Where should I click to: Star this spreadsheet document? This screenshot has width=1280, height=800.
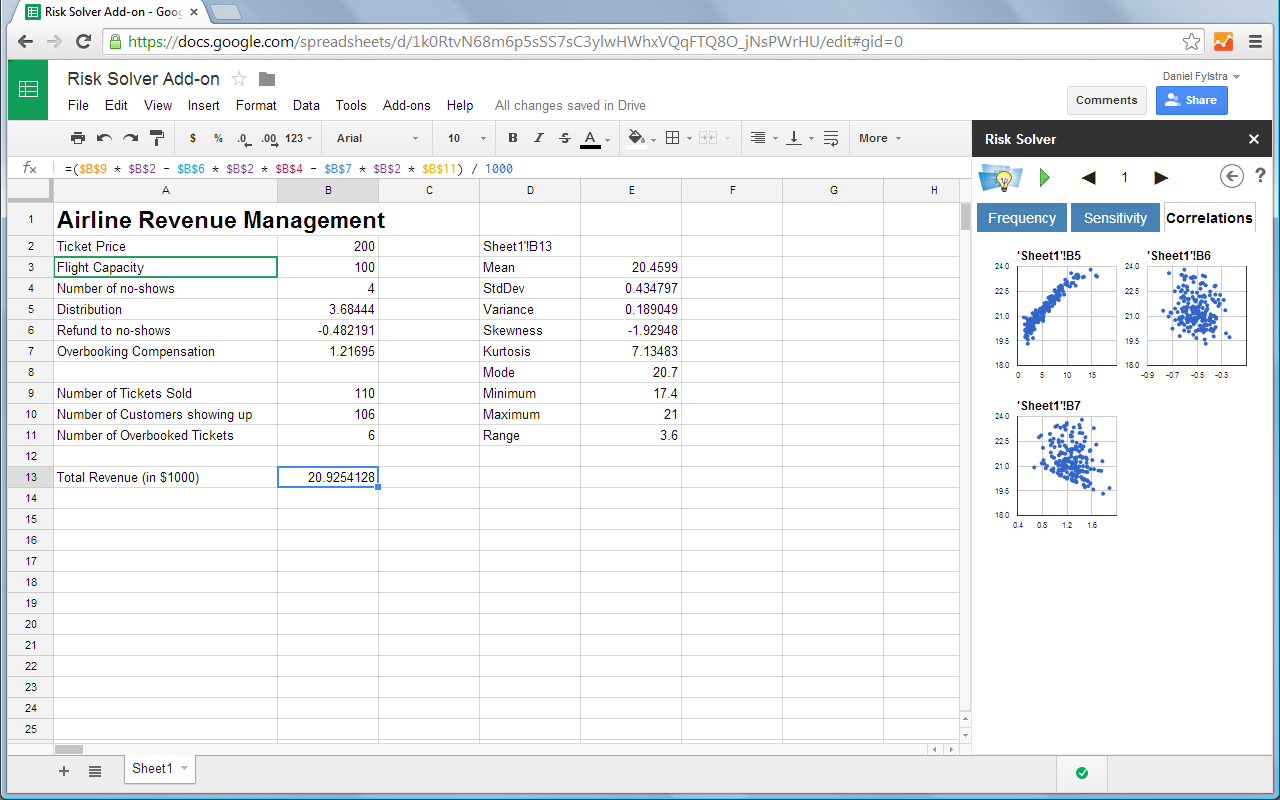coord(239,79)
